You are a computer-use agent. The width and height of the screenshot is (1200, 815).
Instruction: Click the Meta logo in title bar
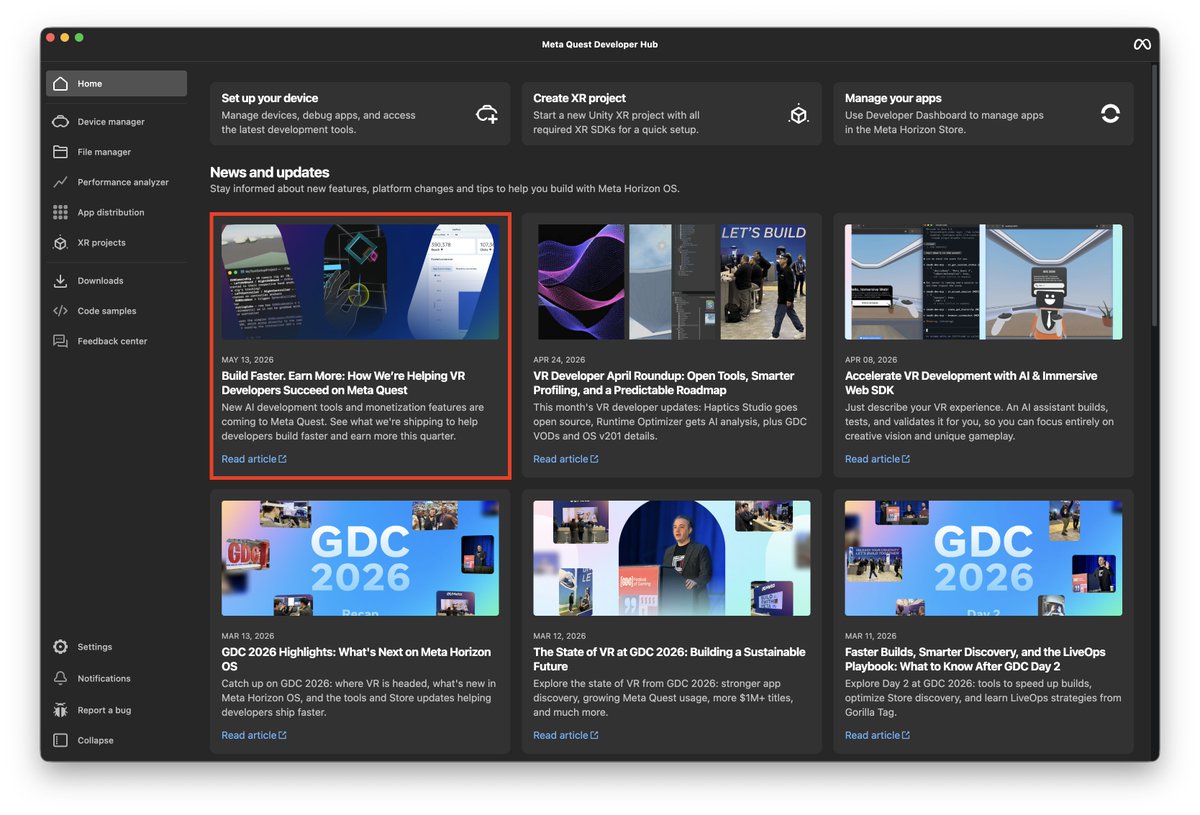click(1142, 44)
